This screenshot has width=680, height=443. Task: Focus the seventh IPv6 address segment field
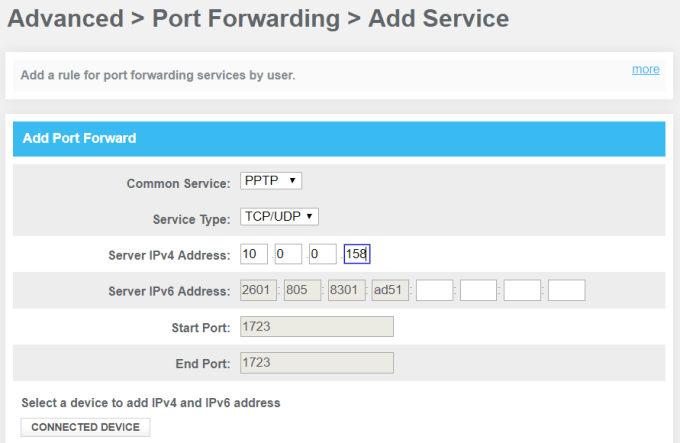522,291
